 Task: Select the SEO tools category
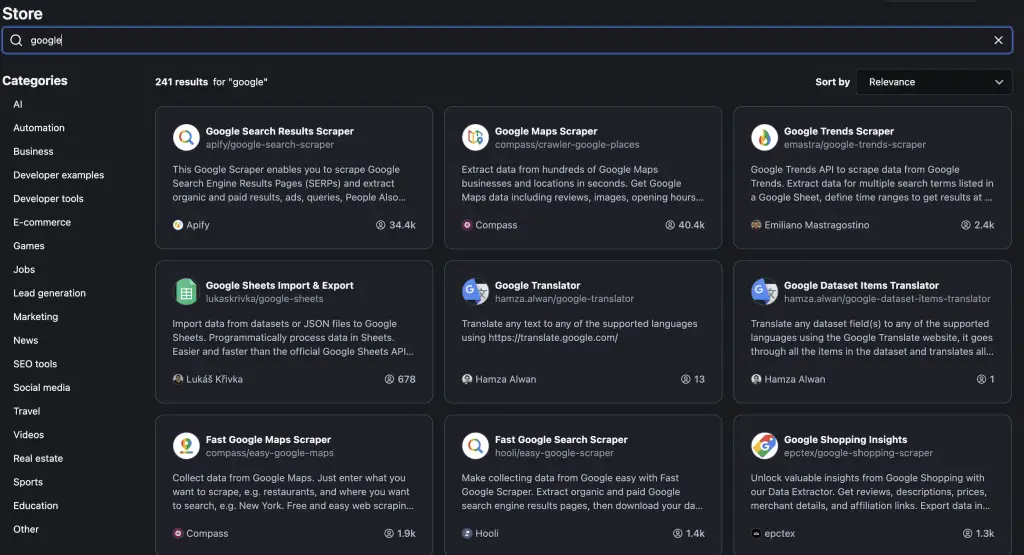tap(35, 364)
